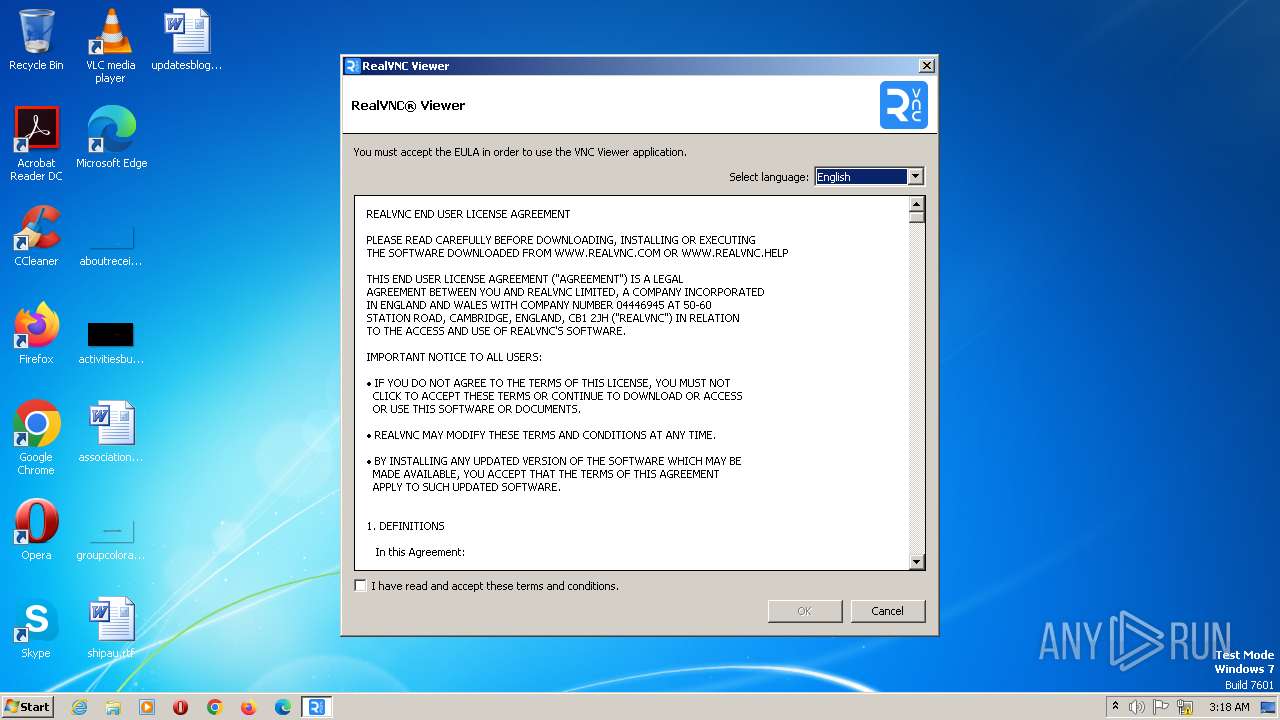The image size is (1280, 720).
Task: Open Acrobat Reader DC shortcut
Action: [36, 143]
